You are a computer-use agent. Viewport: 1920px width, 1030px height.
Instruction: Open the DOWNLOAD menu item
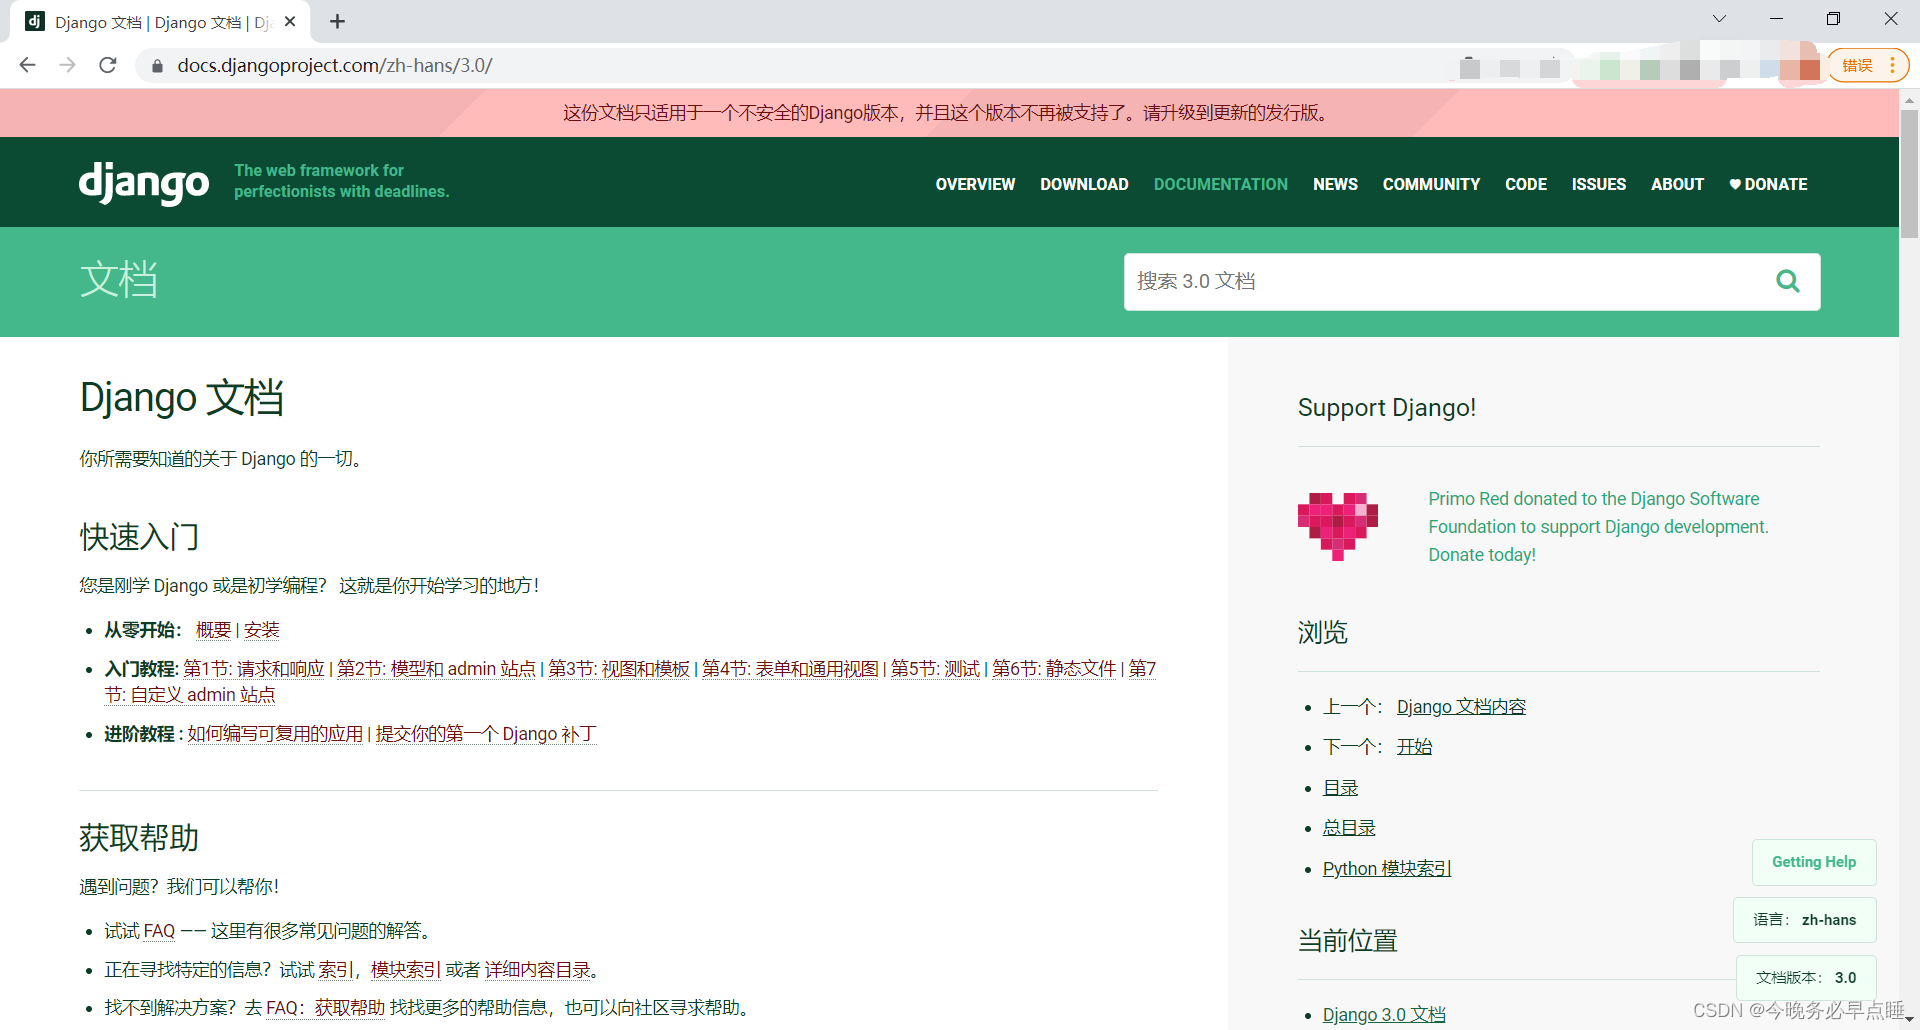pyautogui.click(x=1084, y=184)
